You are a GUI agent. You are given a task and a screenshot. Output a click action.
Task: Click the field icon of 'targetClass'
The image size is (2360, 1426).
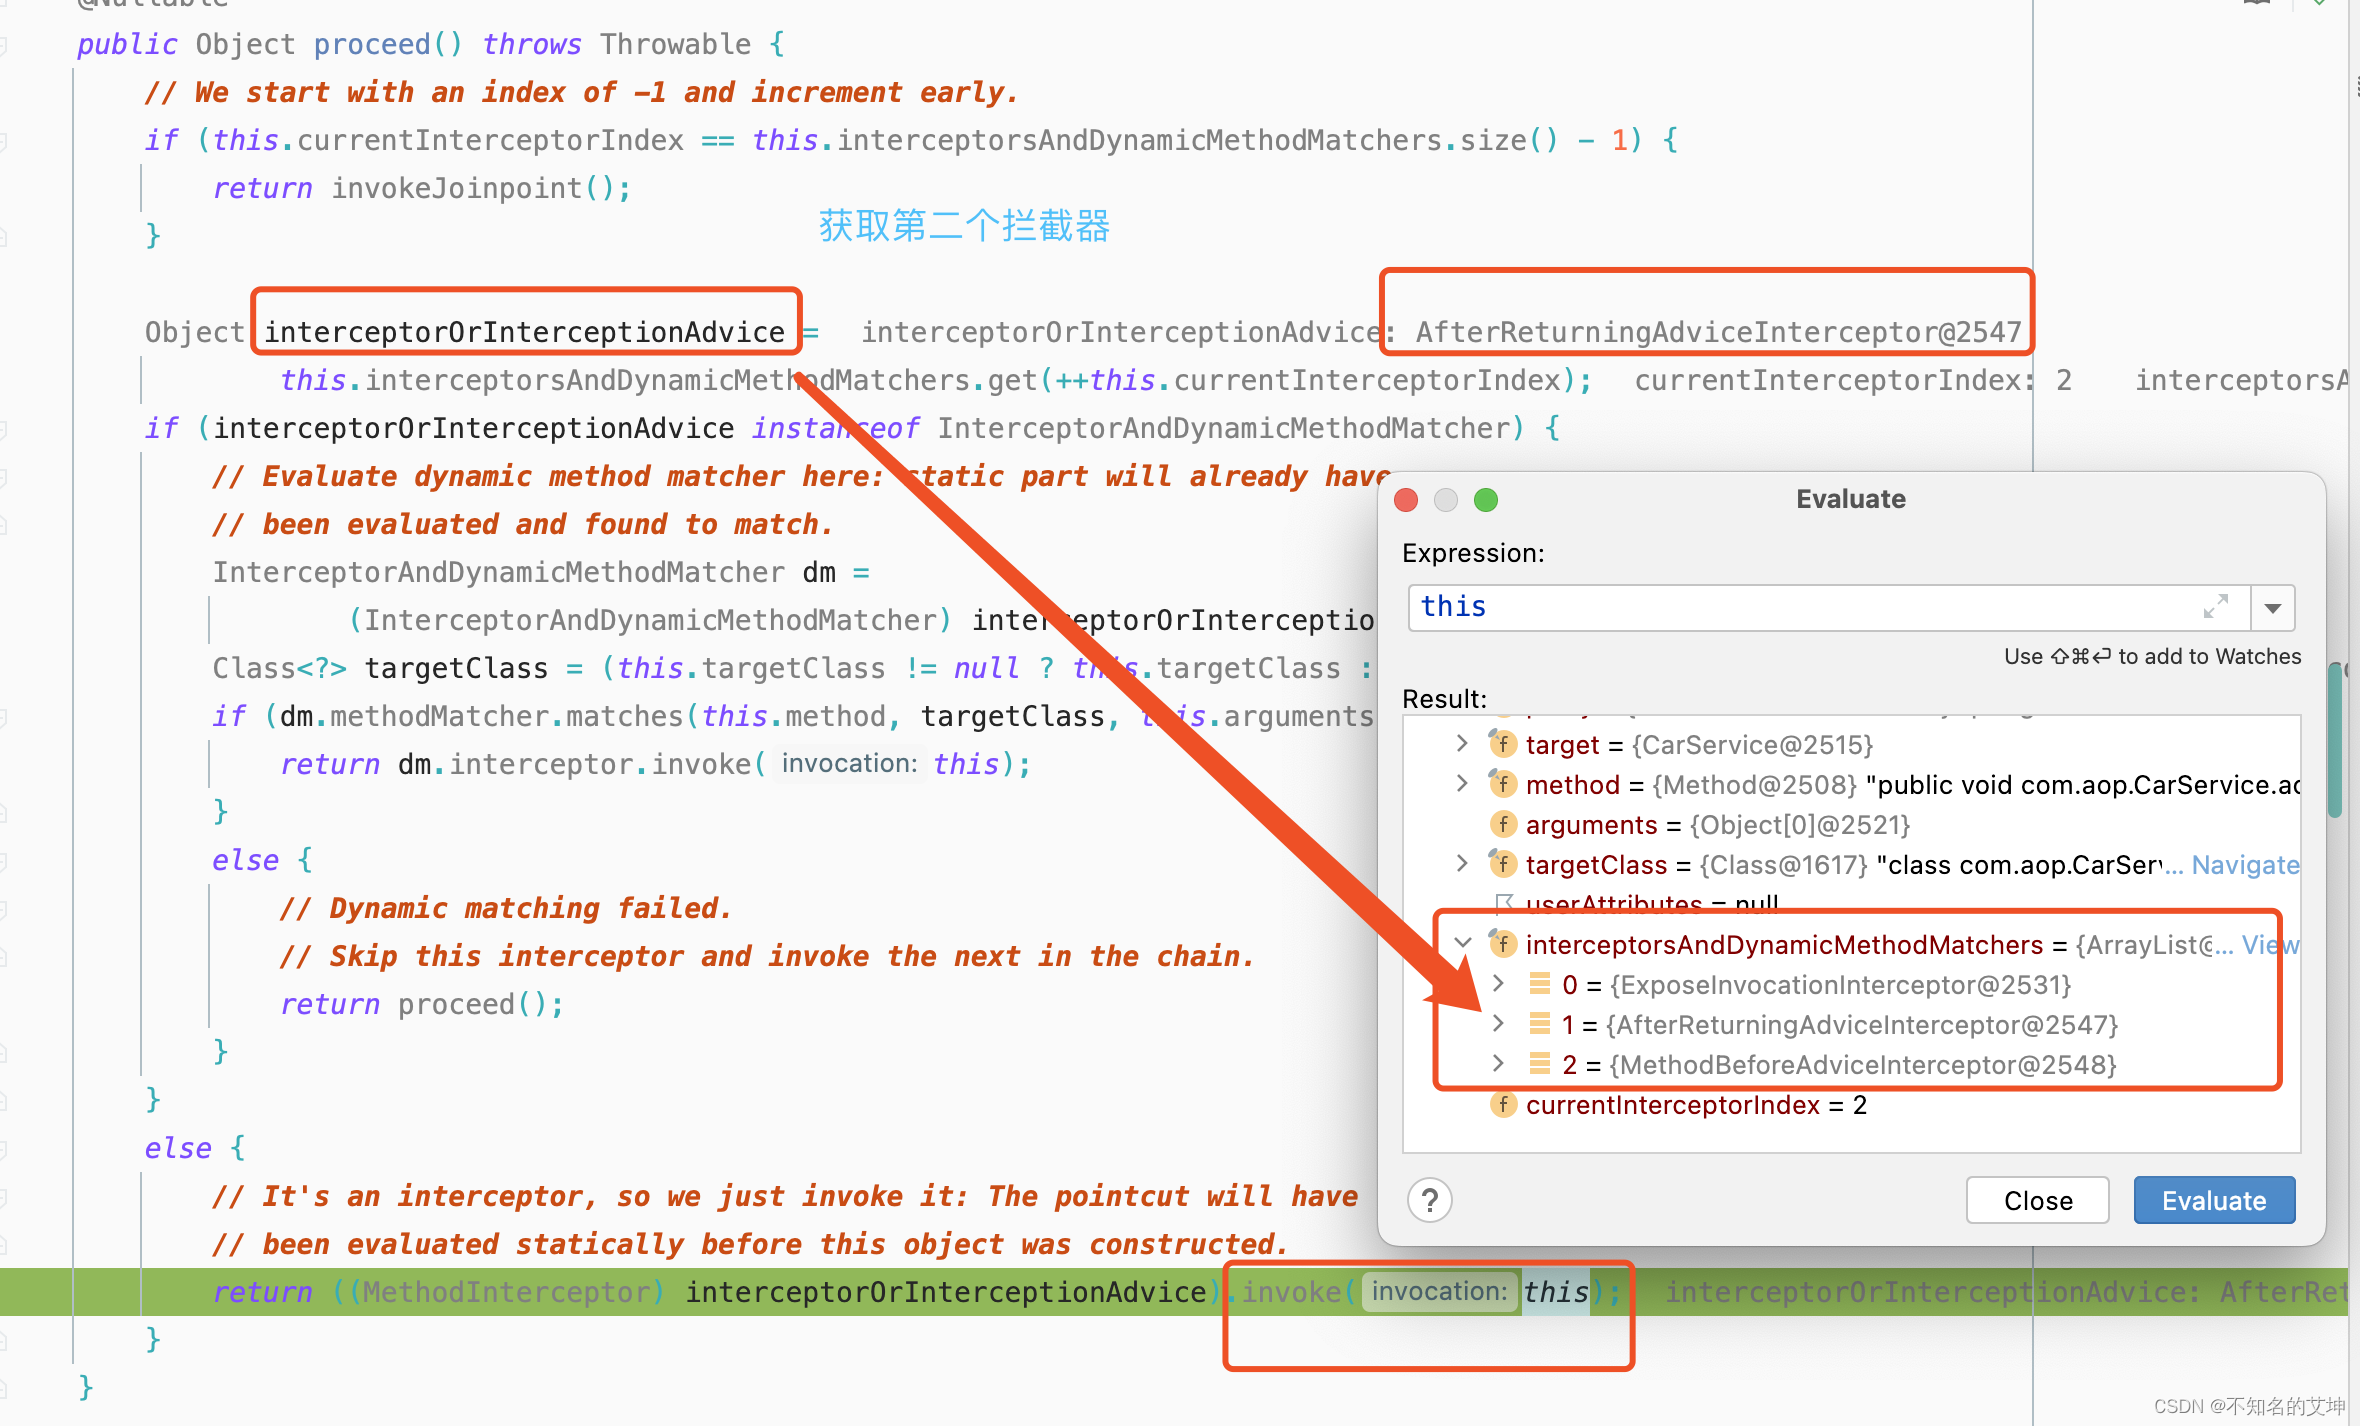tap(1502, 864)
